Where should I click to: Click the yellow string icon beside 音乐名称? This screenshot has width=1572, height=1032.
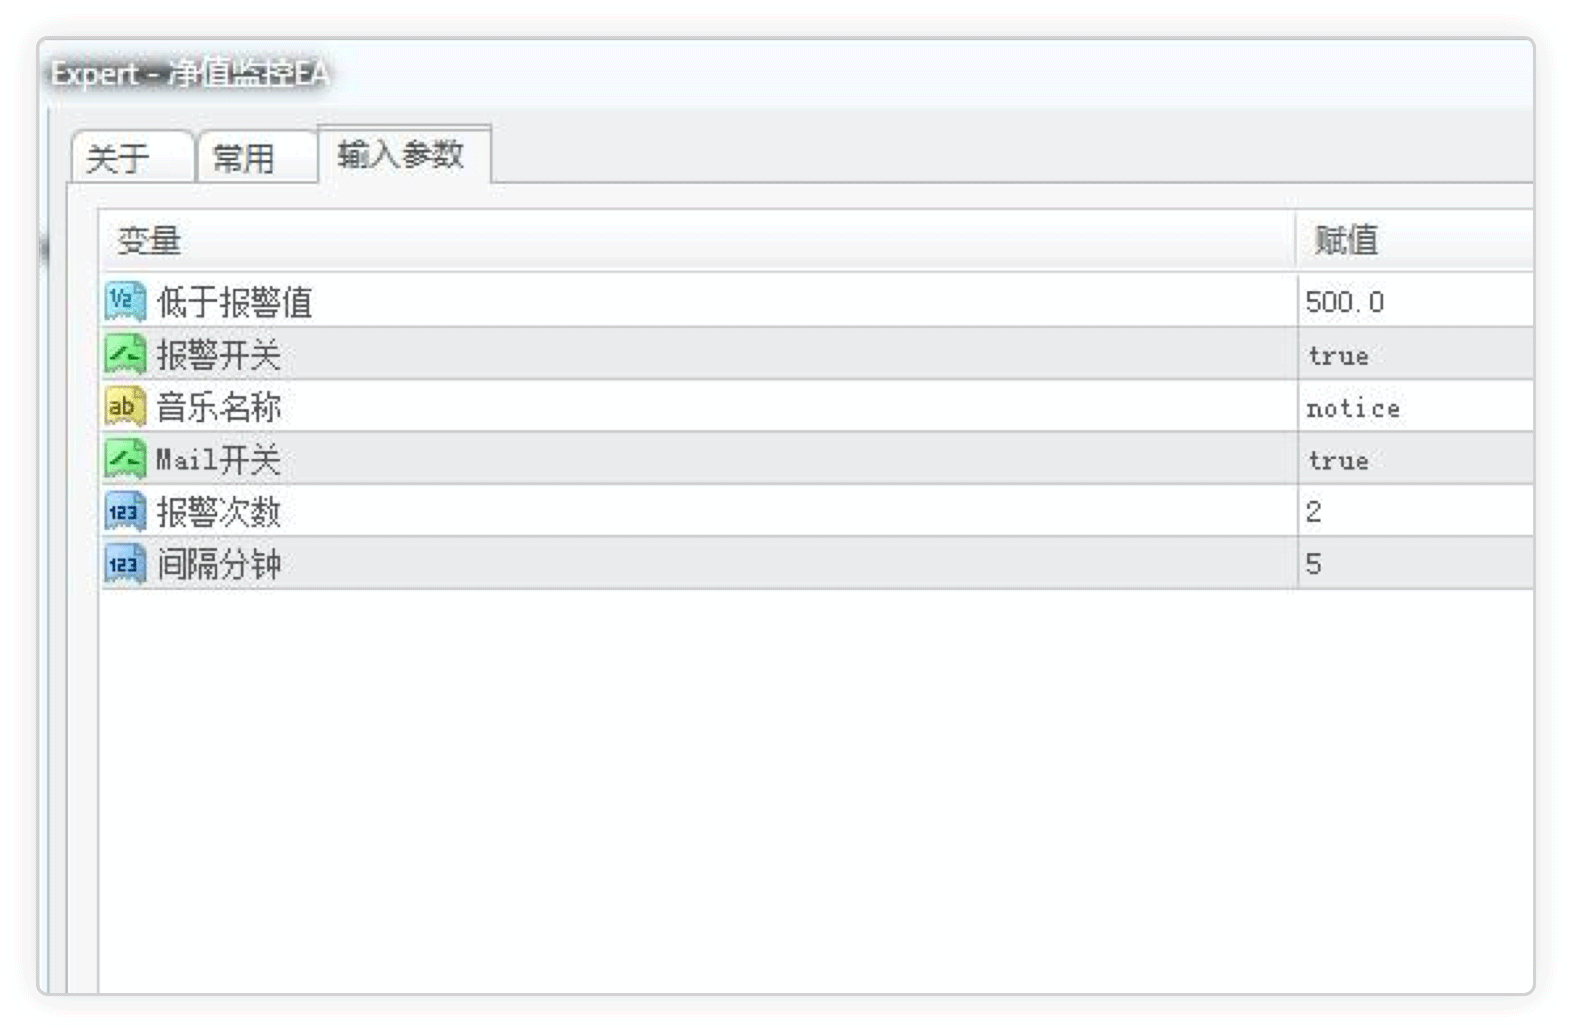[x=125, y=407]
